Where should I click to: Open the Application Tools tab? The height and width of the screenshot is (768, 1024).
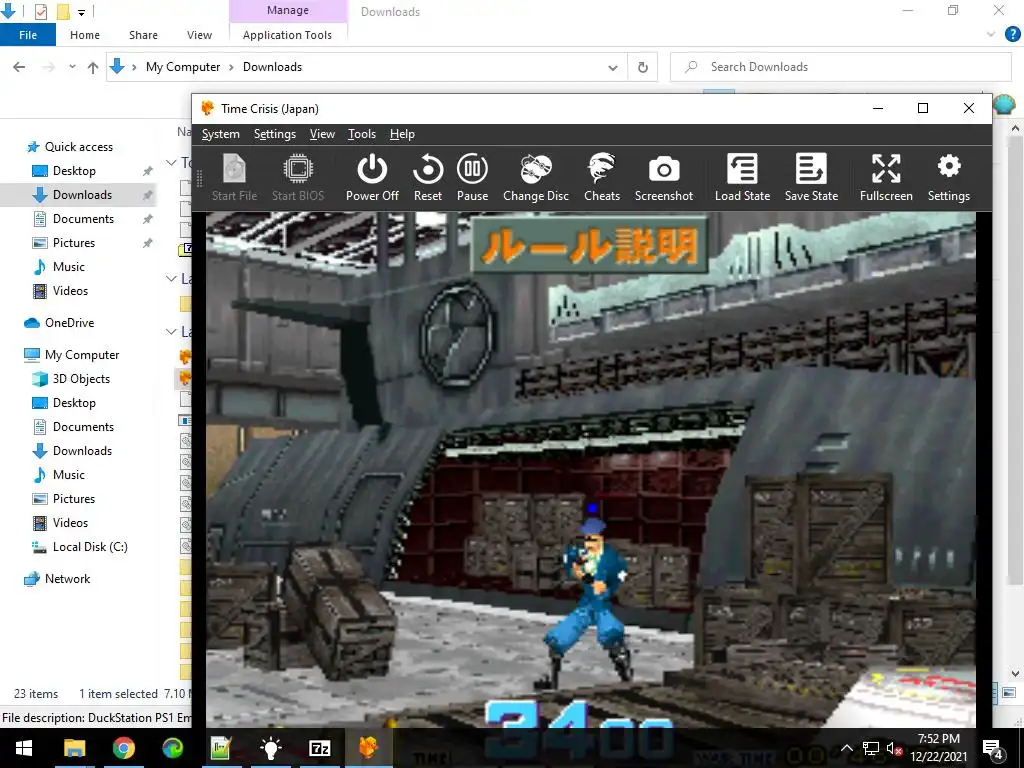click(287, 35)
